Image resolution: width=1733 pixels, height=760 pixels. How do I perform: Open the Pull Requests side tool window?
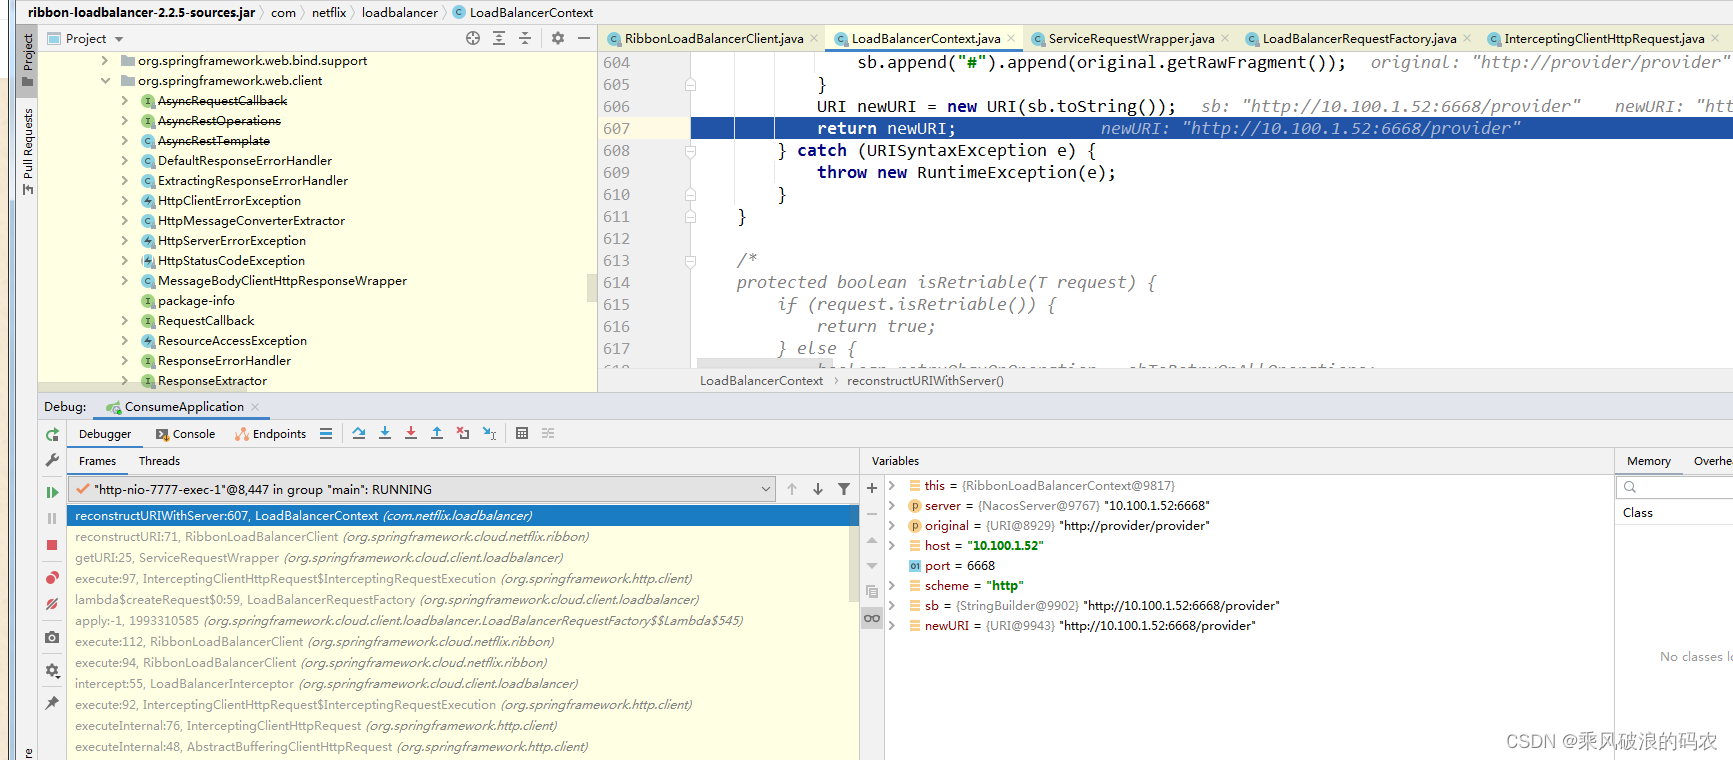(x=27, y=150)
